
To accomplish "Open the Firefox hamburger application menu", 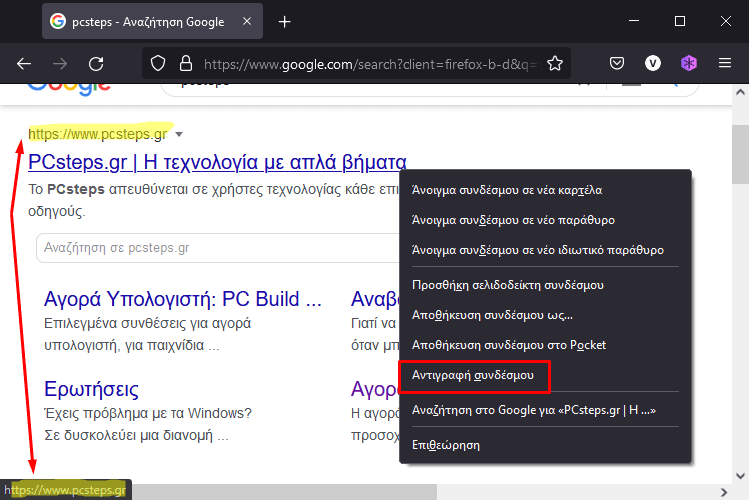I will [725, 63].
